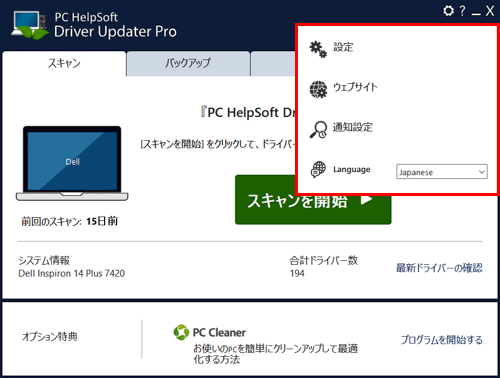Click the Language label text
This screenshot has height=378, width=500.
coord(352,169)
